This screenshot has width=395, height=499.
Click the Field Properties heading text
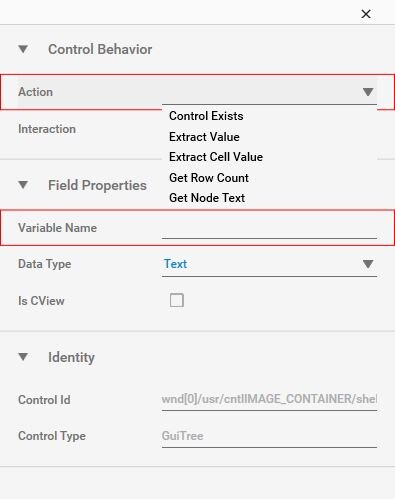coord(97,185)
